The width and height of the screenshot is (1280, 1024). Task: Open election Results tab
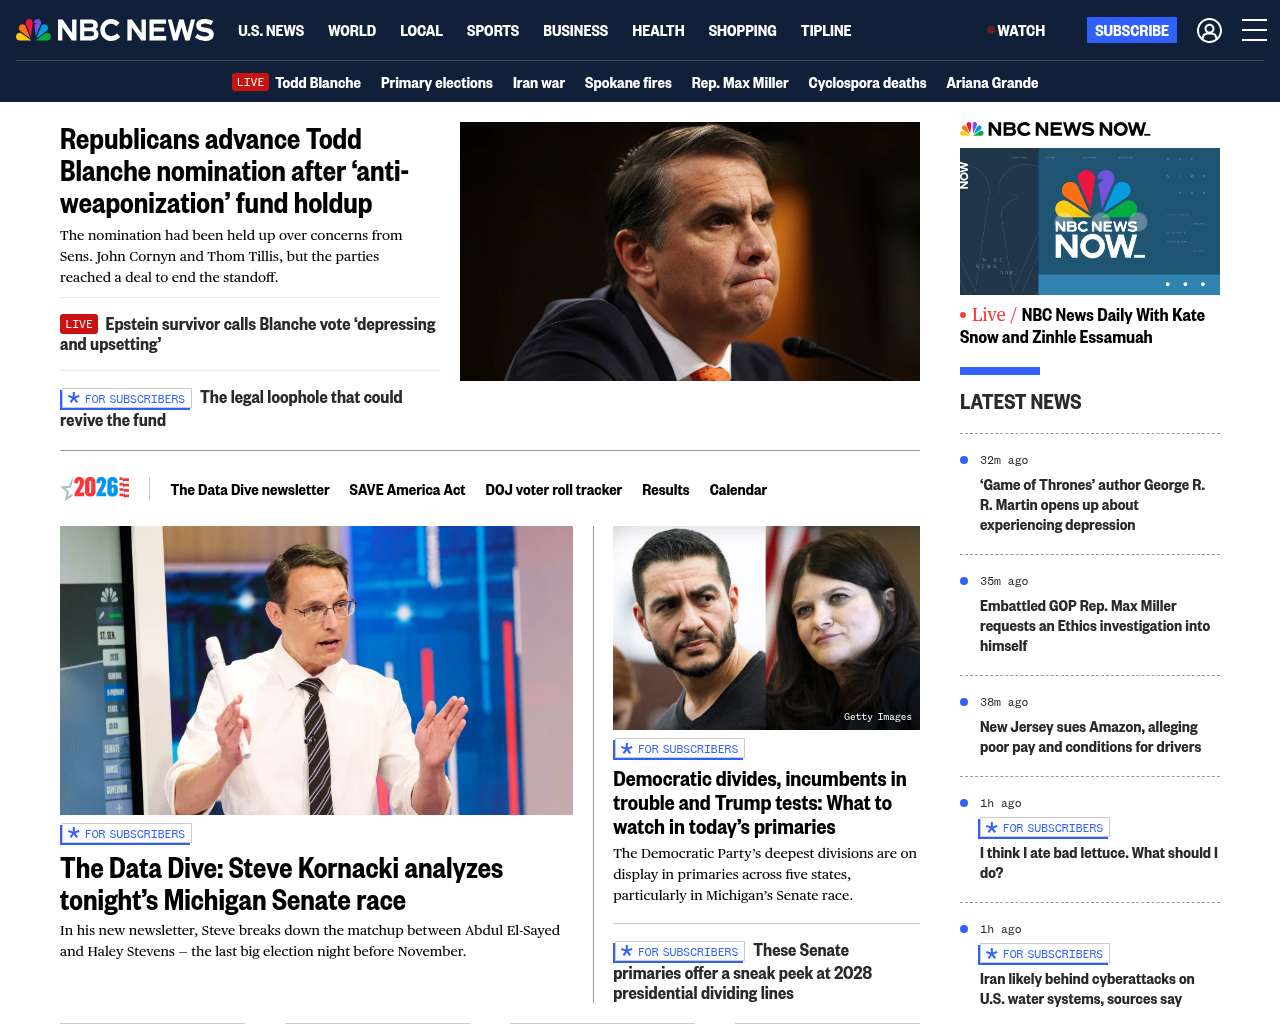coord(666,489)
